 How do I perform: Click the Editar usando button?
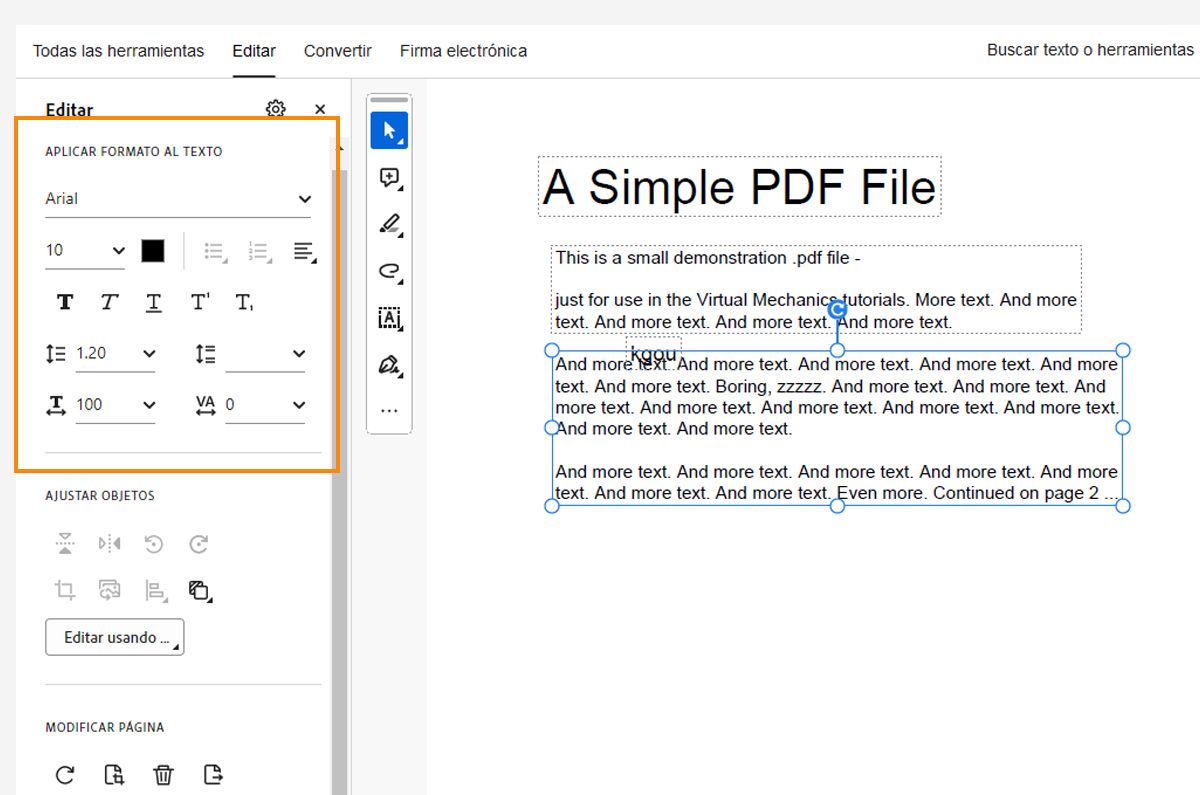(114, 637)
